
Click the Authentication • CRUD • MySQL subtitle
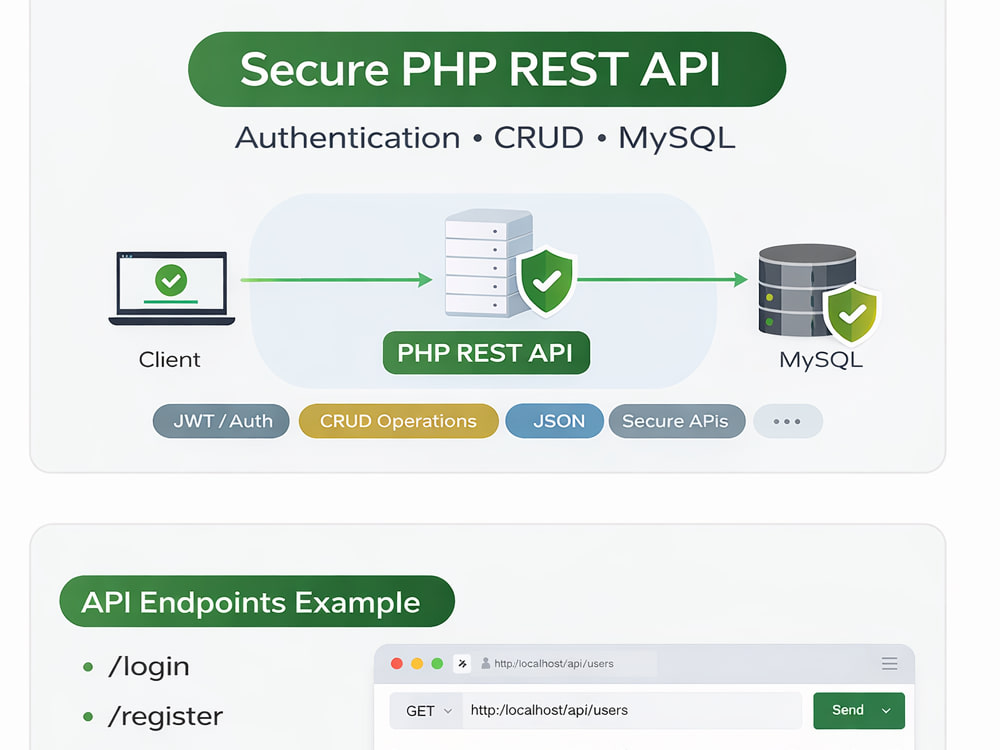coord(485,138)
